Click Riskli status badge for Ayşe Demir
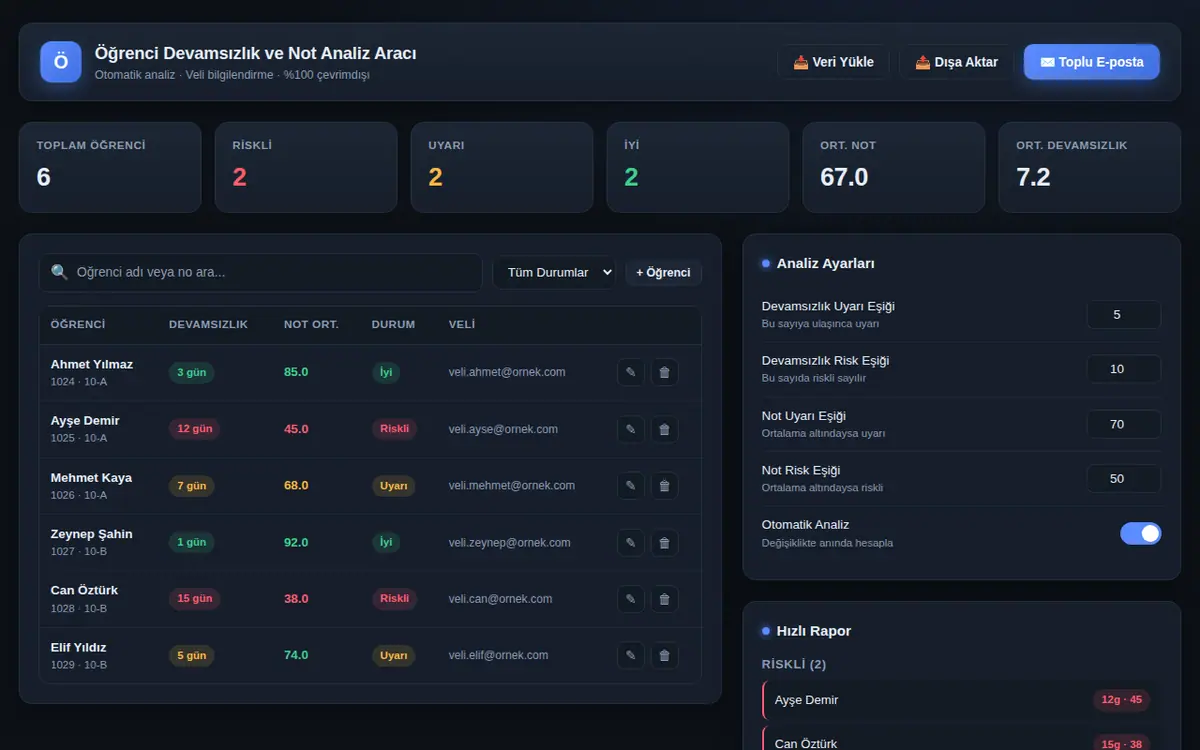 point(394,429)
